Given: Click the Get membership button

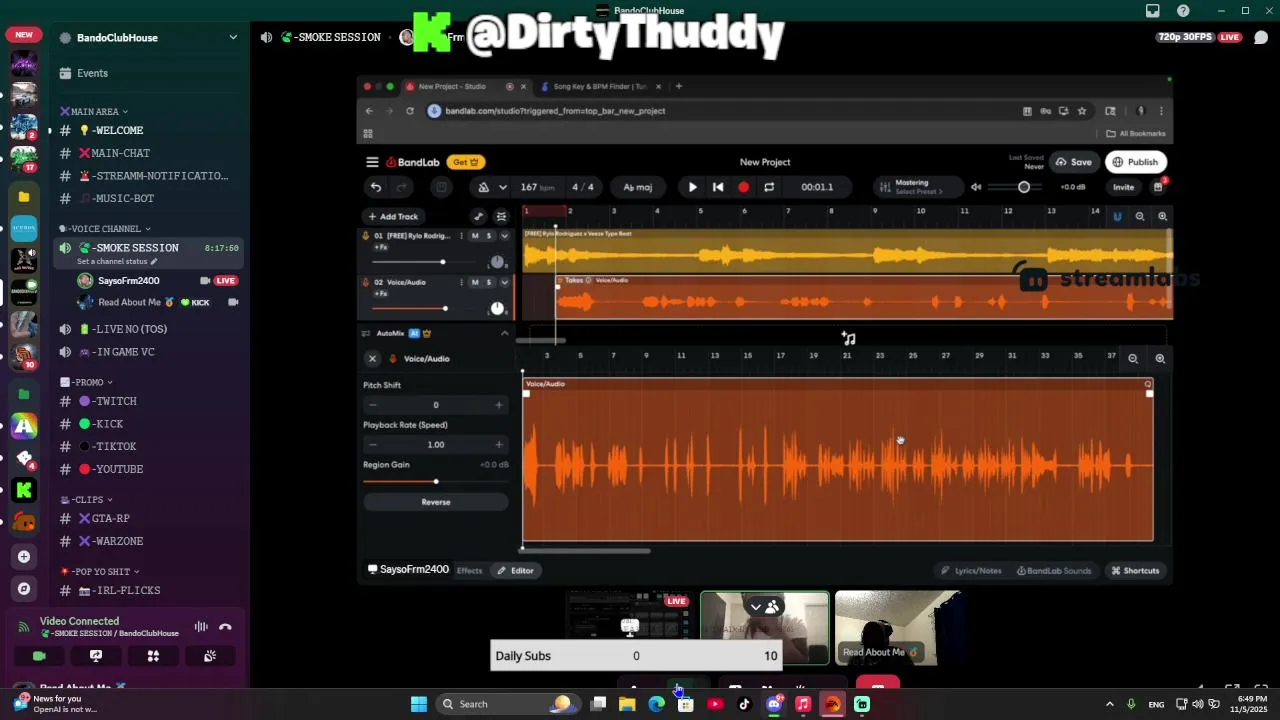Looking at the screenshot, I should pyautogui.click(x=465, y=162).
